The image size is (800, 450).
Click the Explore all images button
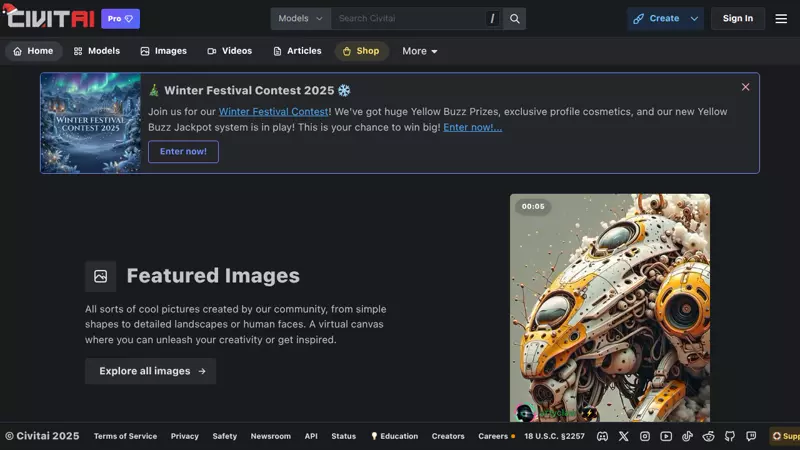[150, 371]
